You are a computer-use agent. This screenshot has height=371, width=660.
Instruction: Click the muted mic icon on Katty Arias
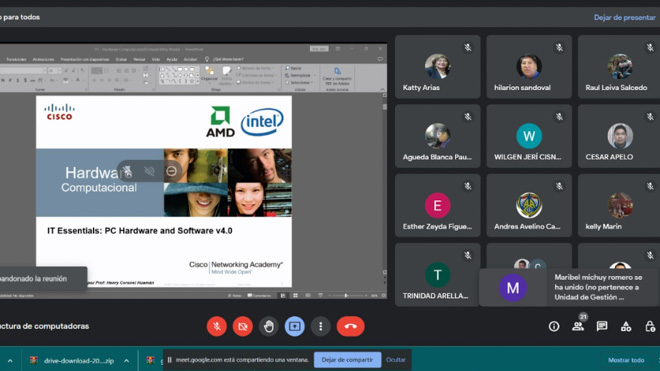click(x=468, y=48)
